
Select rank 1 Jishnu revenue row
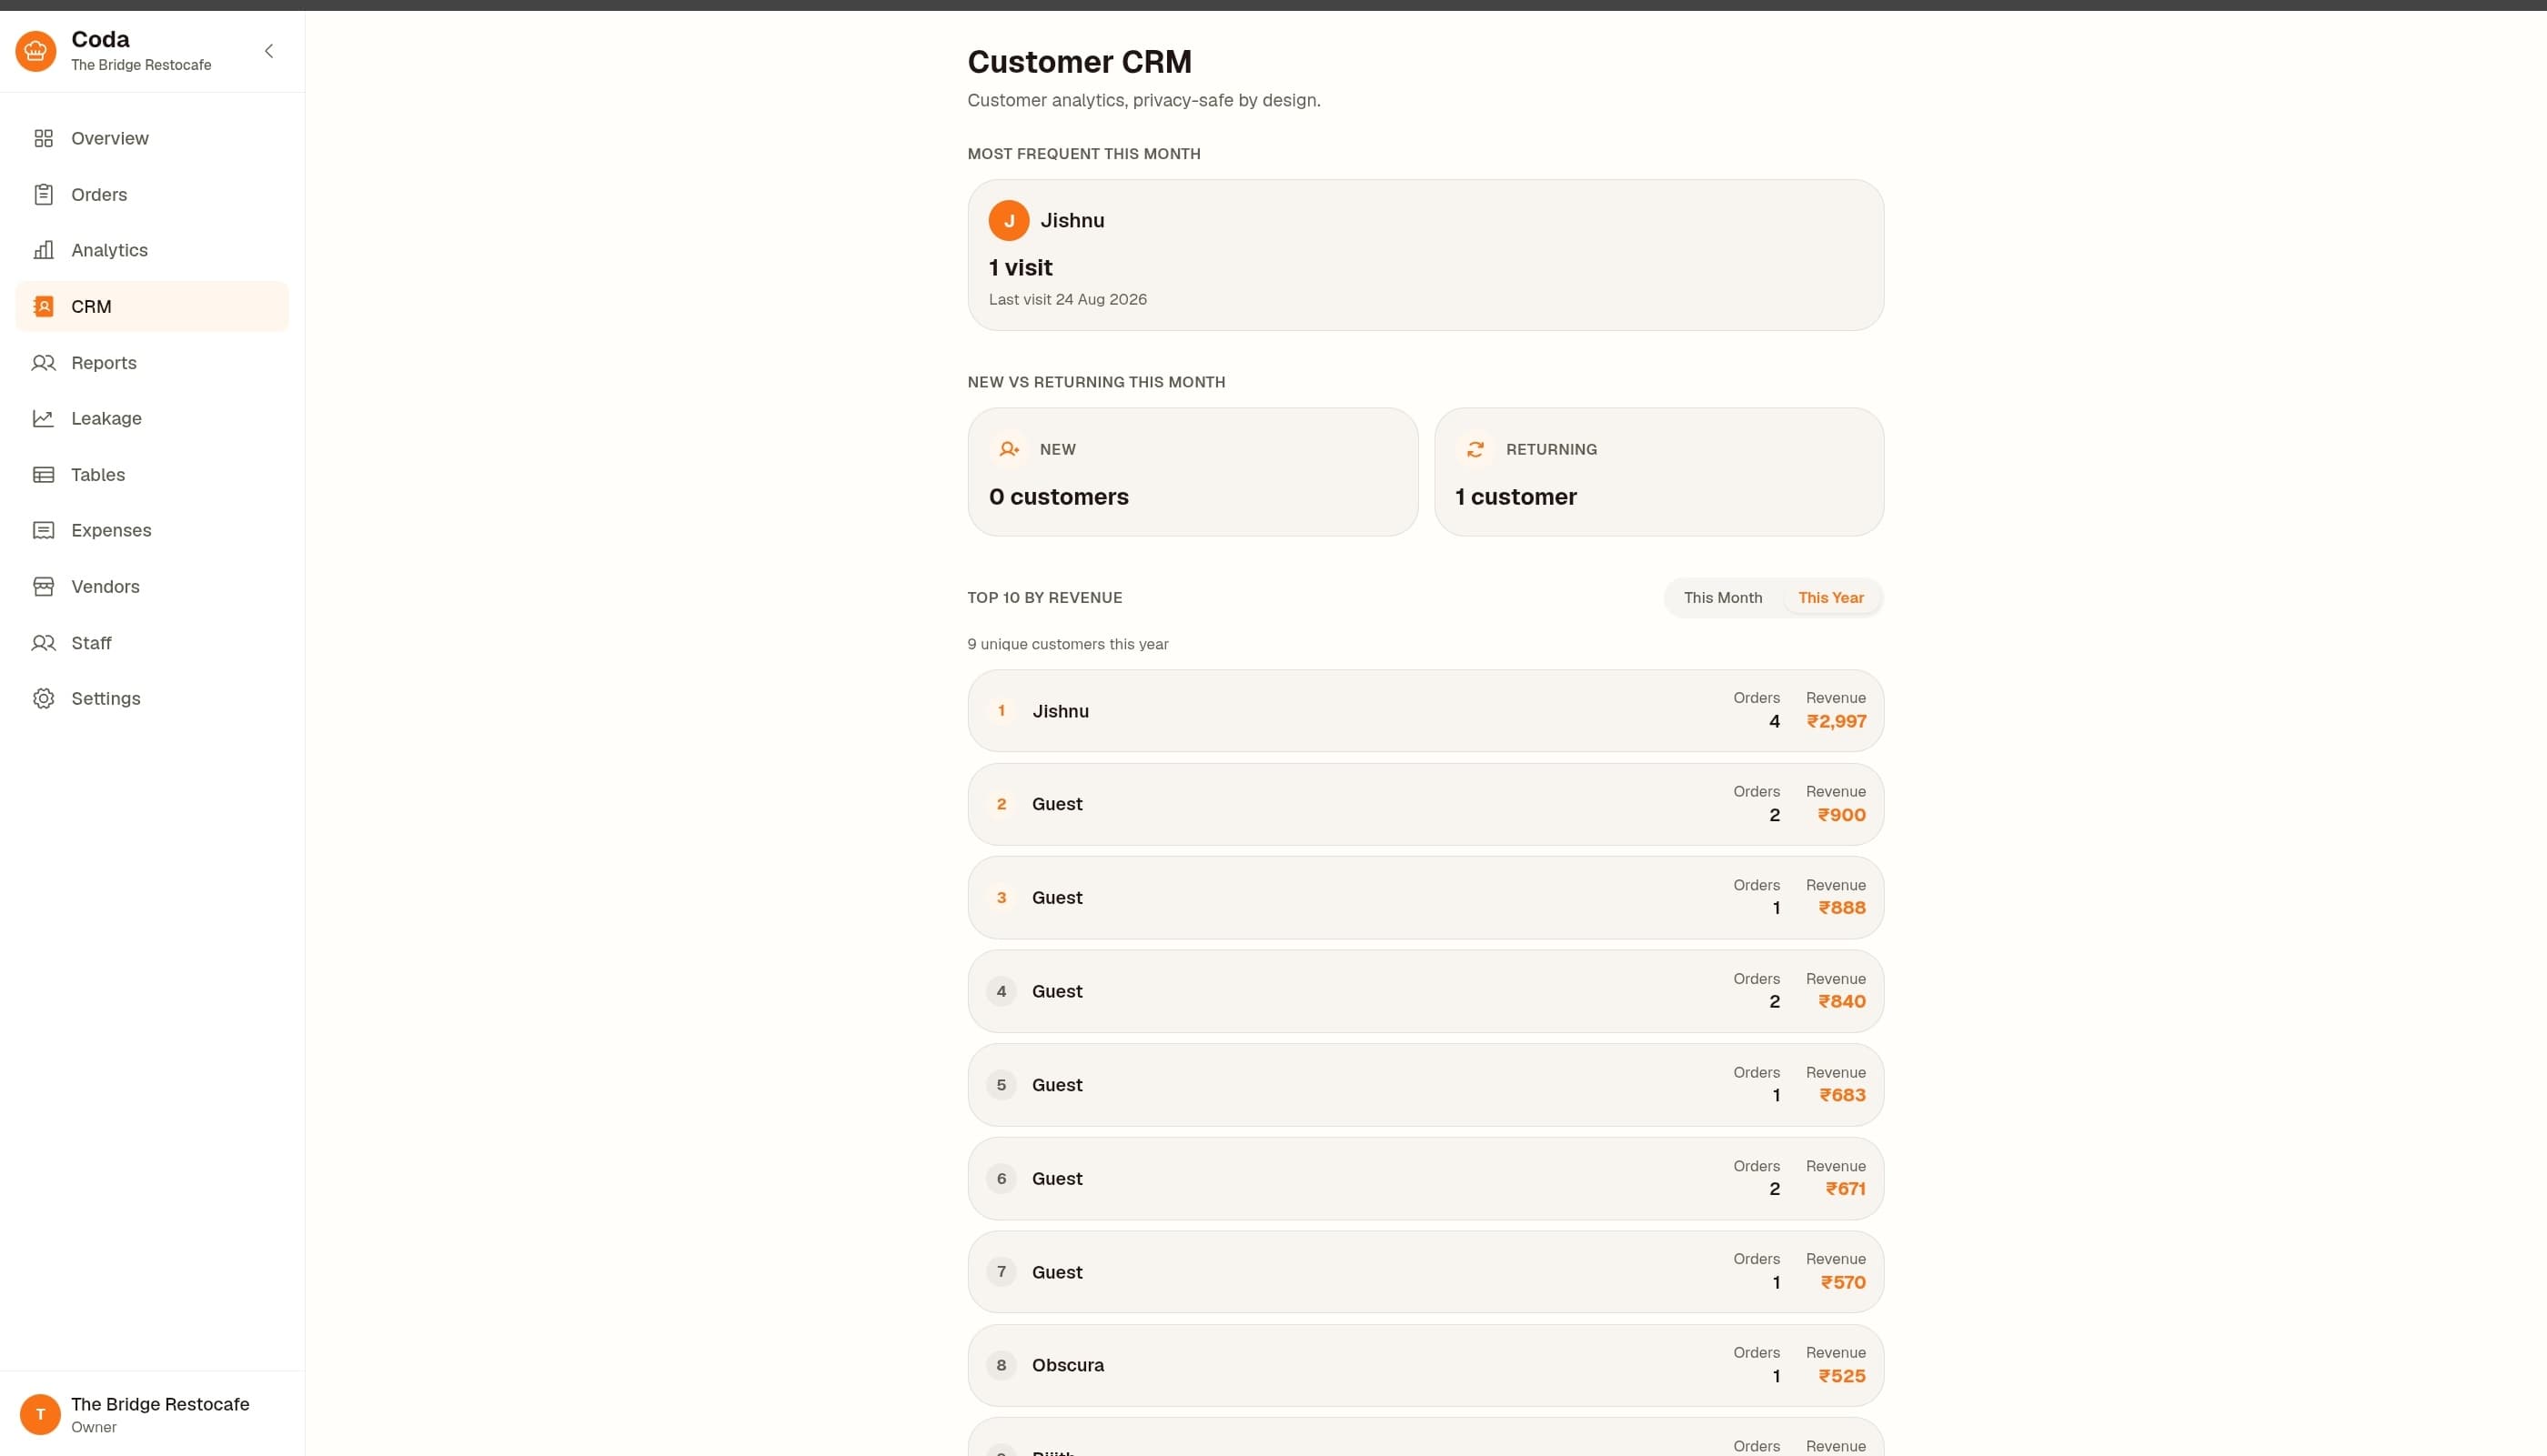pos(1425,710)
